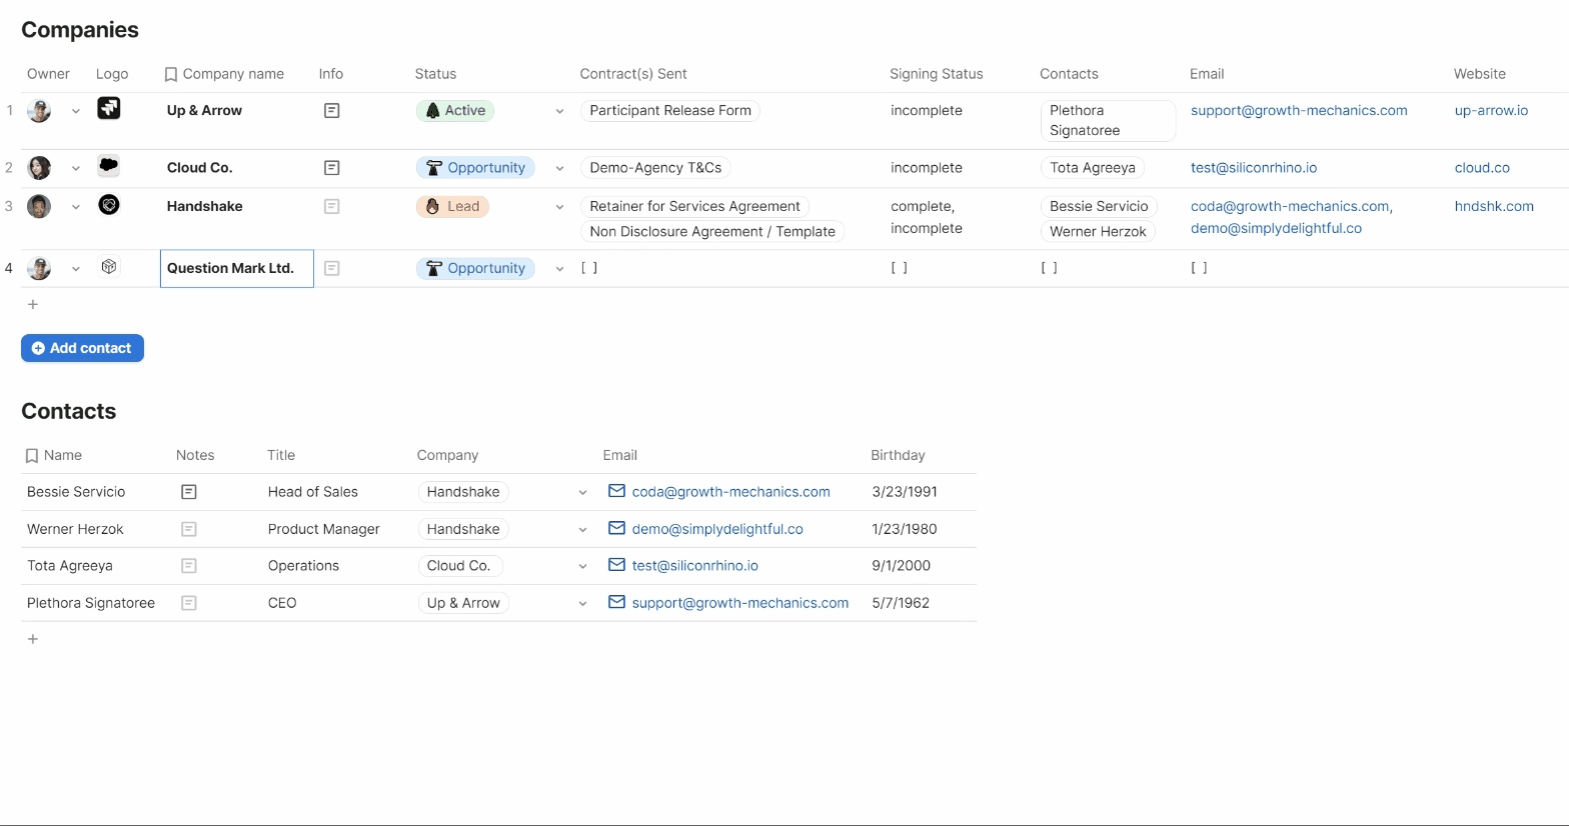Open the Up & Arrow info note icon

pos(332,111)
